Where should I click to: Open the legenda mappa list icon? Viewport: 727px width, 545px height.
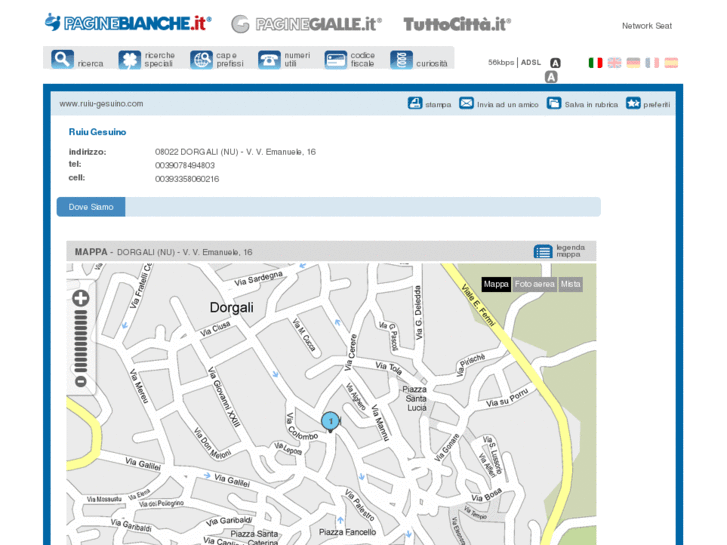[543, 251]
